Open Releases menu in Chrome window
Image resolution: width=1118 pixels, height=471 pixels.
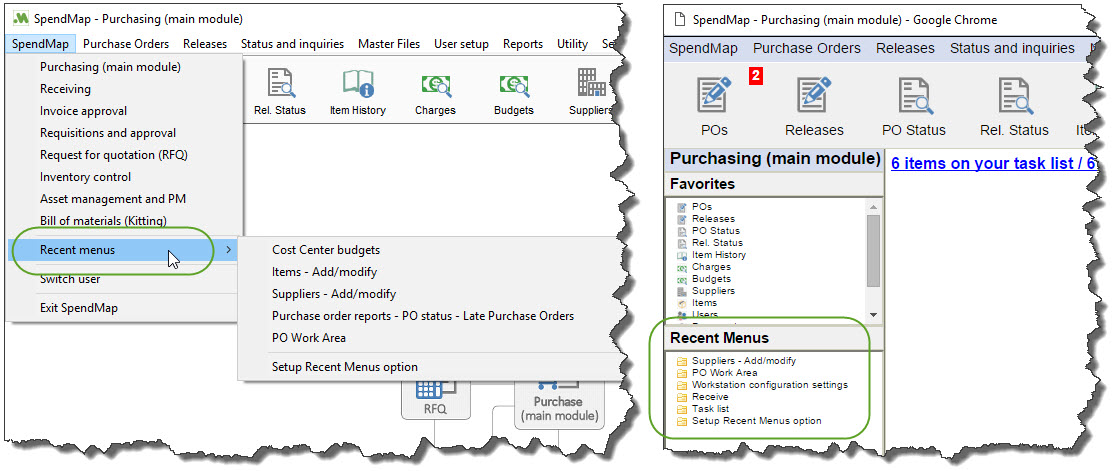pyautogui.click(x=905, y=48)
